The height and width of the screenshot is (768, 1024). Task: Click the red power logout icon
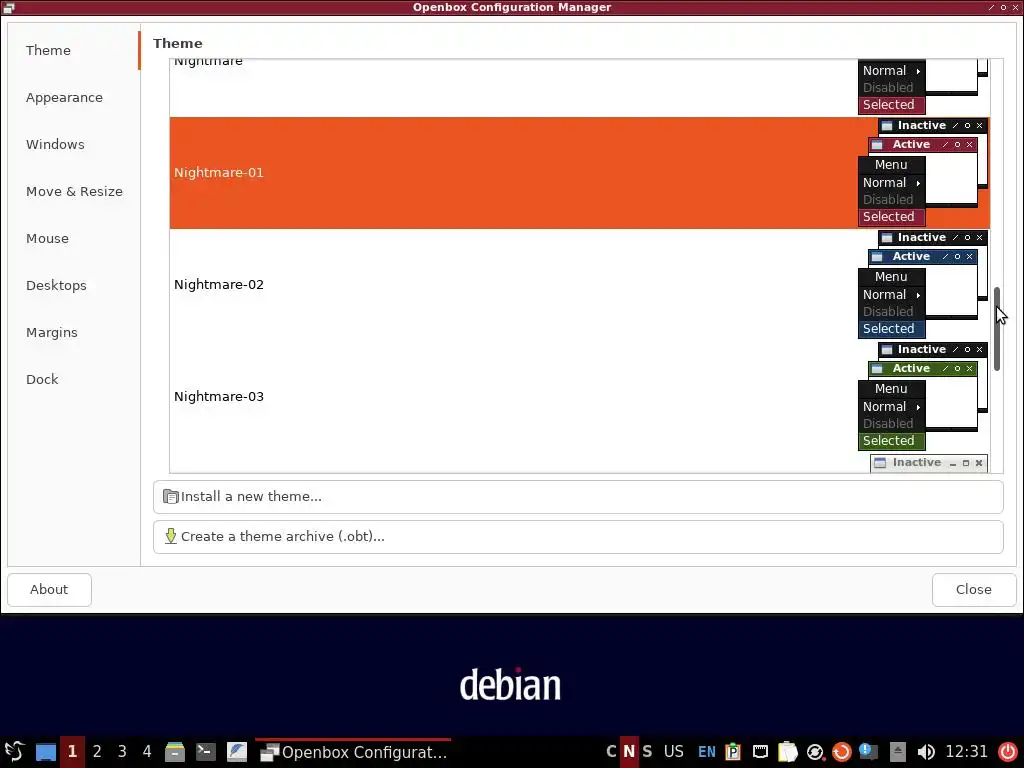point(1008,752)
